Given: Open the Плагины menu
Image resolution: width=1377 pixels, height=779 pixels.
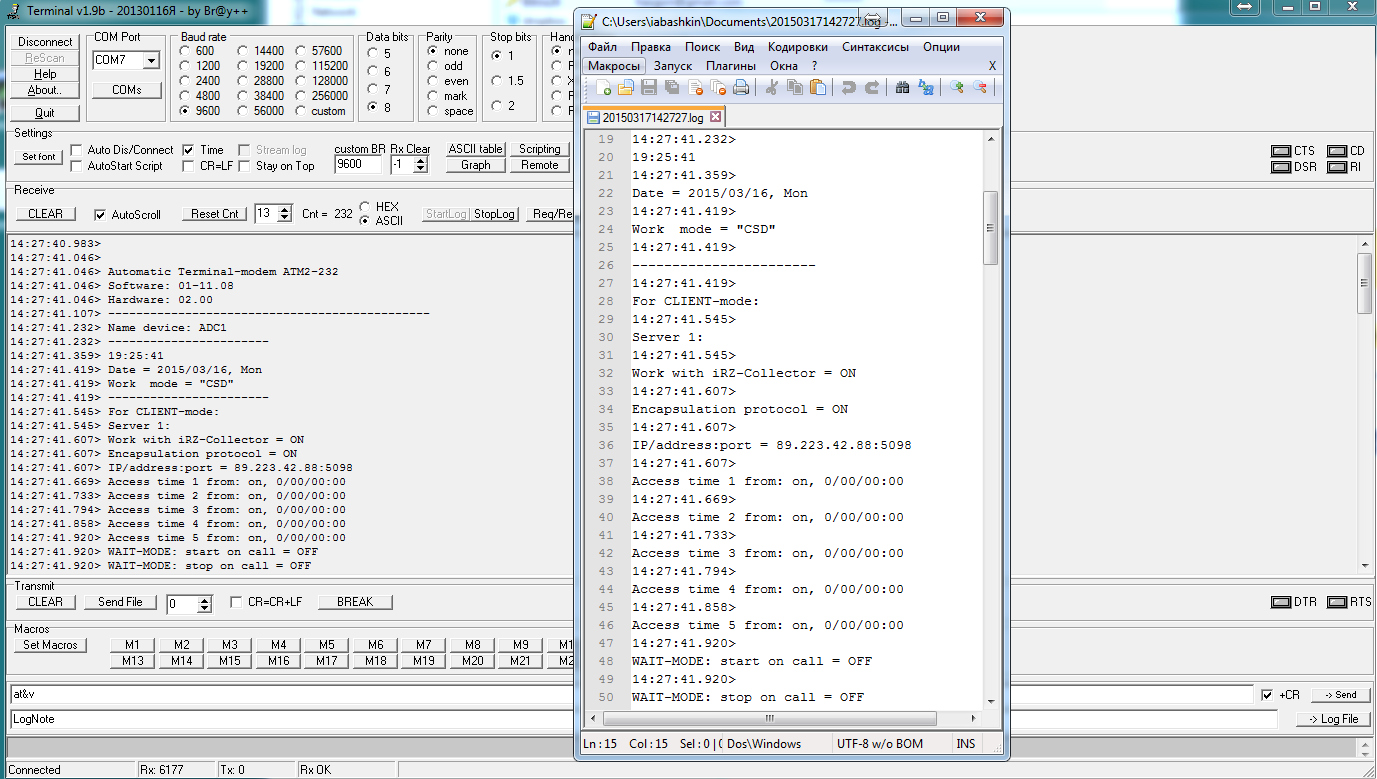Looking at the screenshot, I should (x=730, y=66).
